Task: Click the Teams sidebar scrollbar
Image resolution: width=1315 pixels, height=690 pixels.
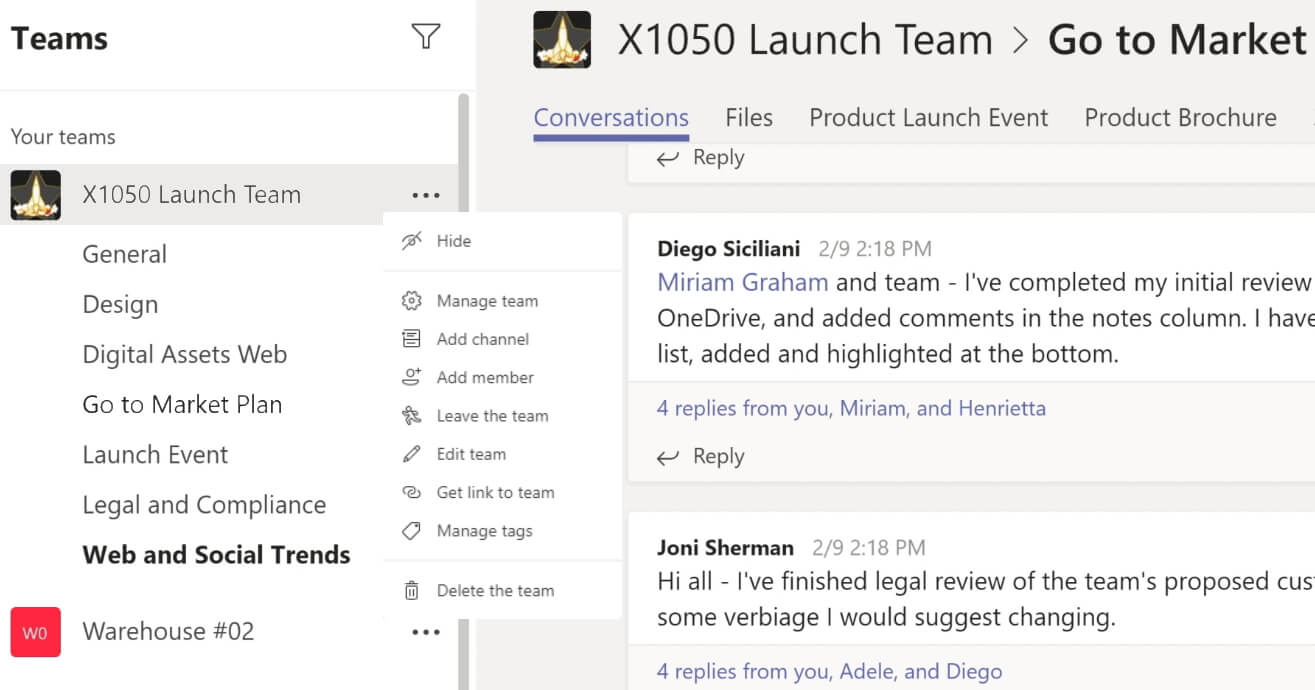Action: click(x=463, y=390)
